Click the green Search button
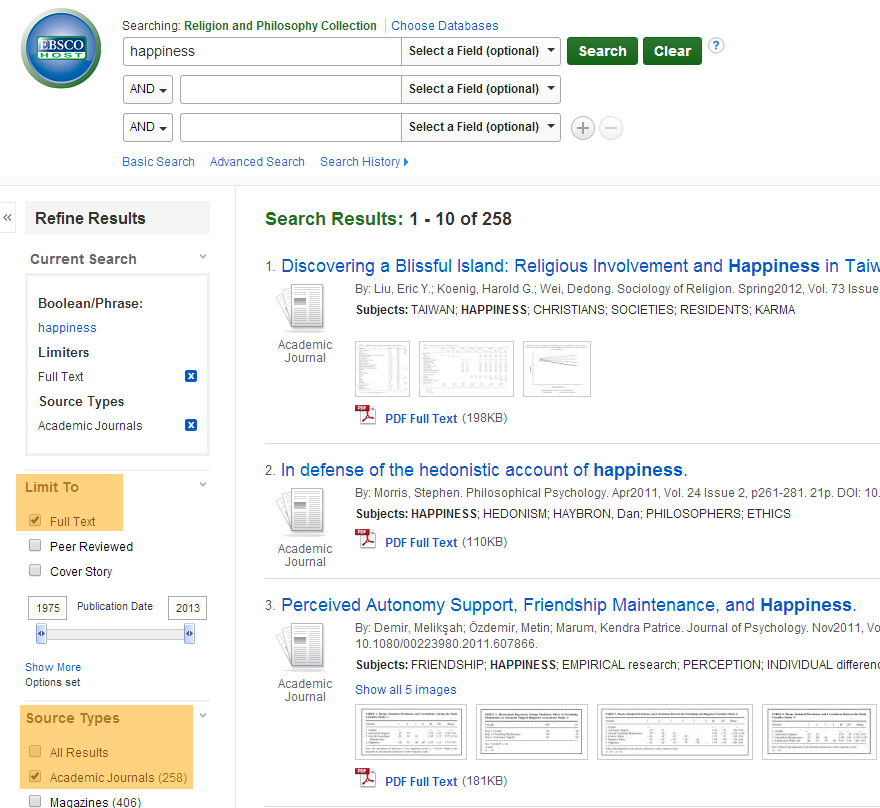Viewport: 880px width, 808px height. coord(602,51)
